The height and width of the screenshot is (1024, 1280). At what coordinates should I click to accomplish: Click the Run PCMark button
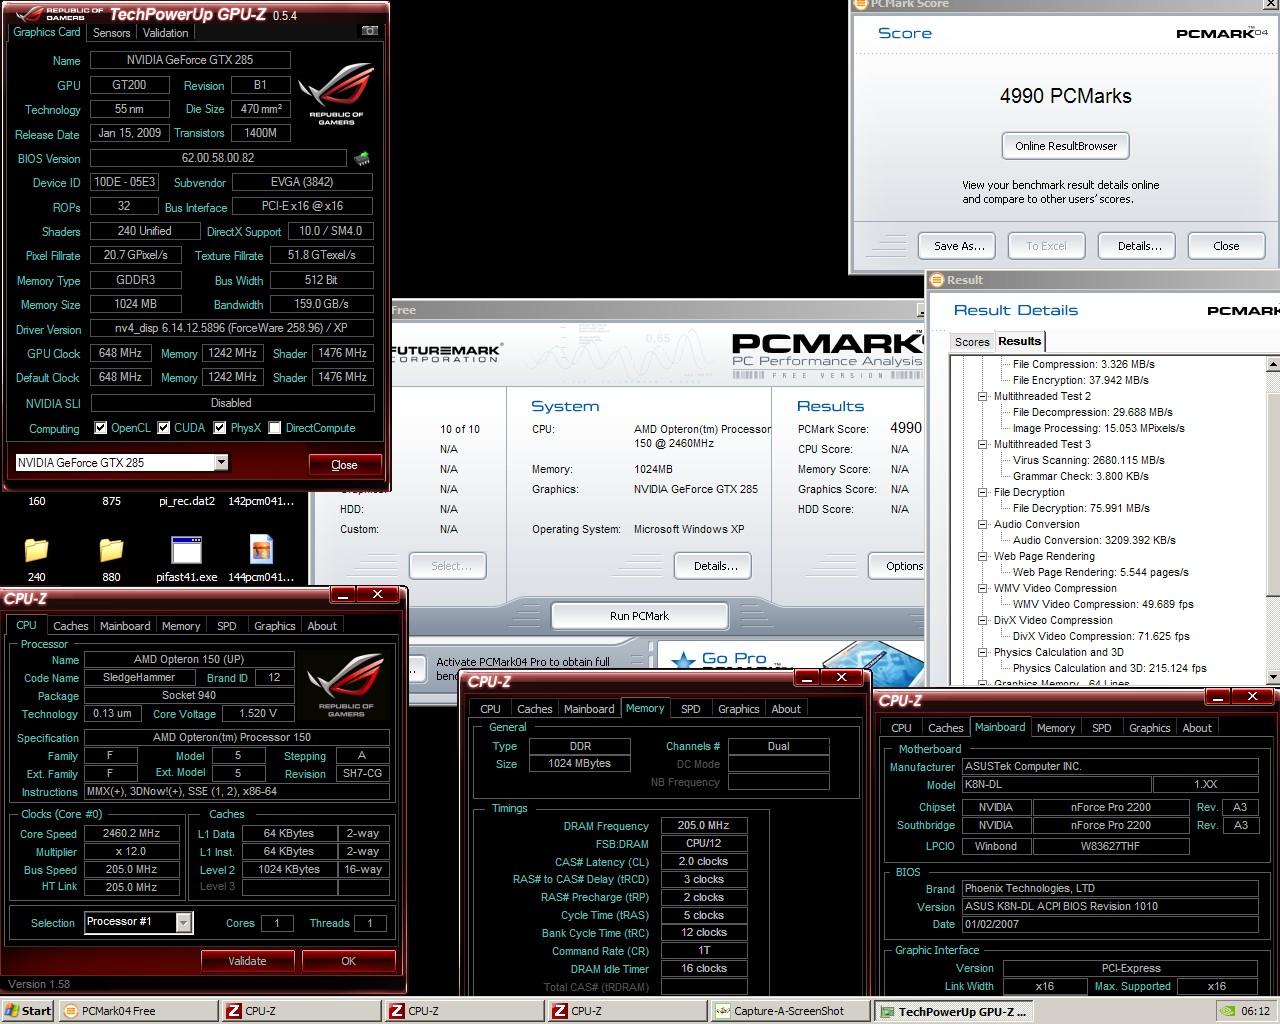[x=639, y=616]
